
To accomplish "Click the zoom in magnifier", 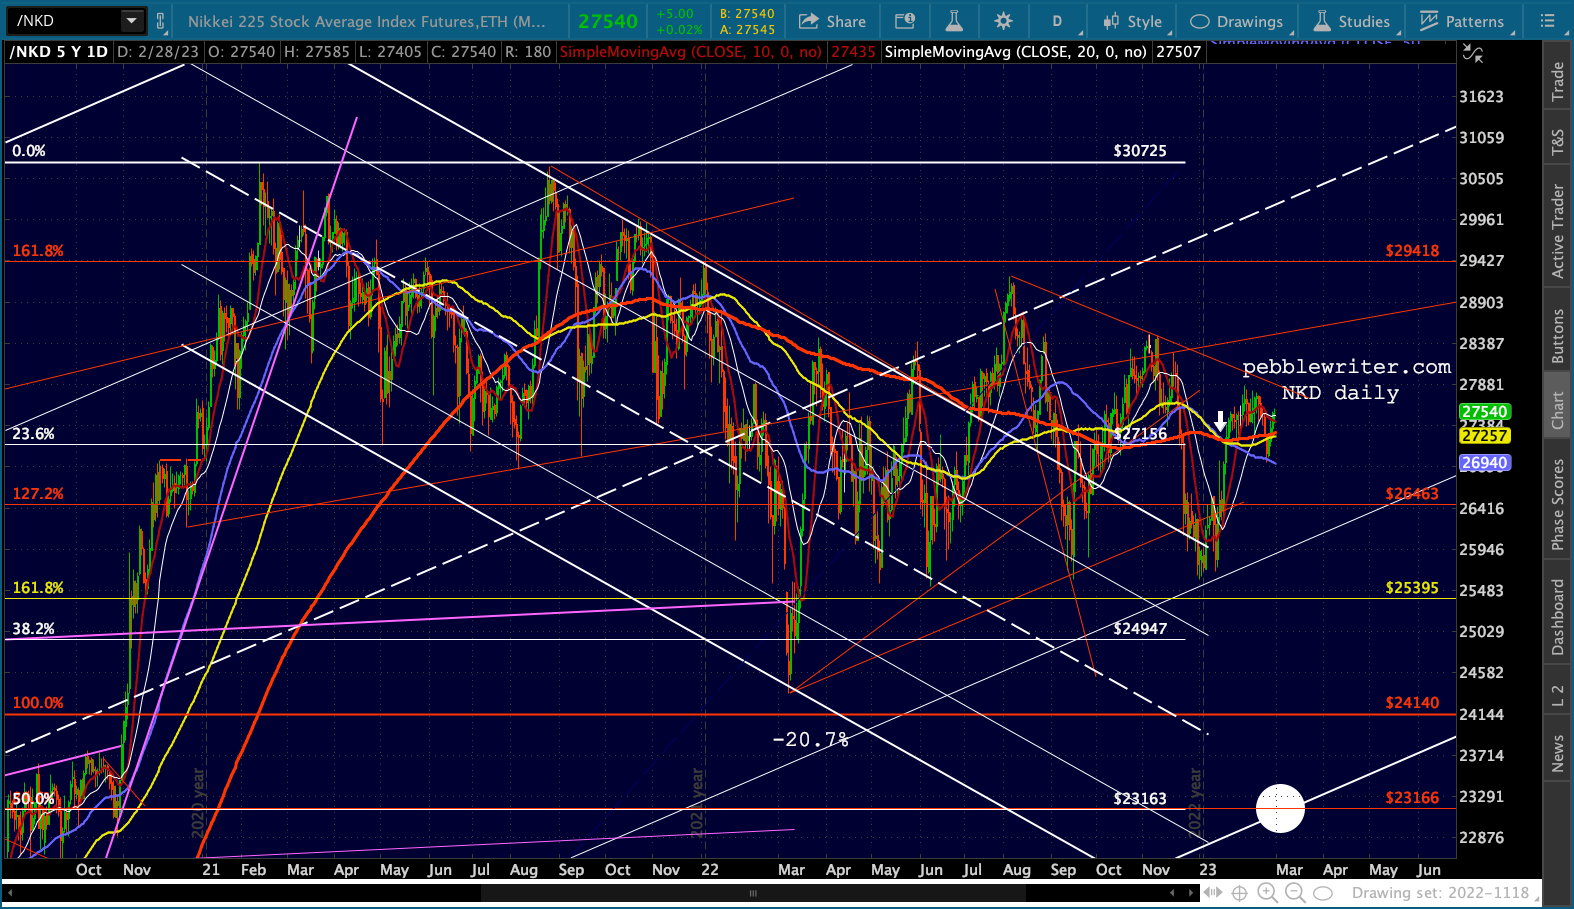I will 1267,892.
